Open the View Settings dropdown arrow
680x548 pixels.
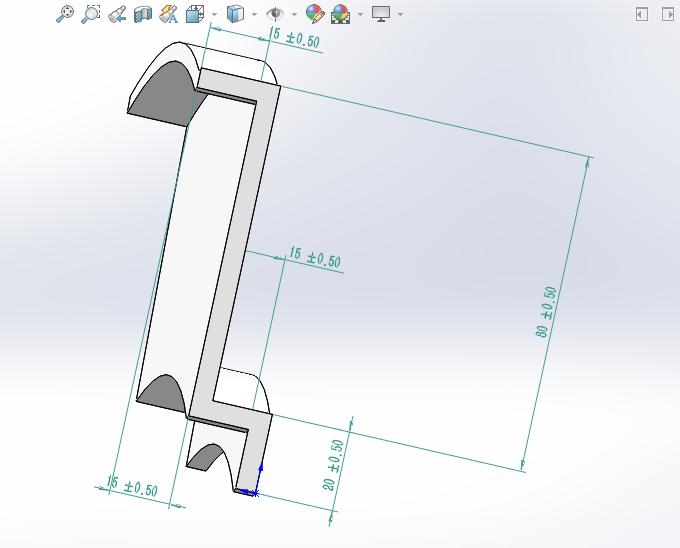coord(400,14)
